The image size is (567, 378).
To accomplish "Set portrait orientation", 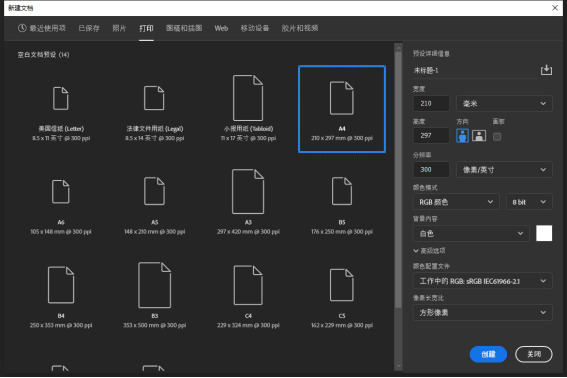I will 462,136.
